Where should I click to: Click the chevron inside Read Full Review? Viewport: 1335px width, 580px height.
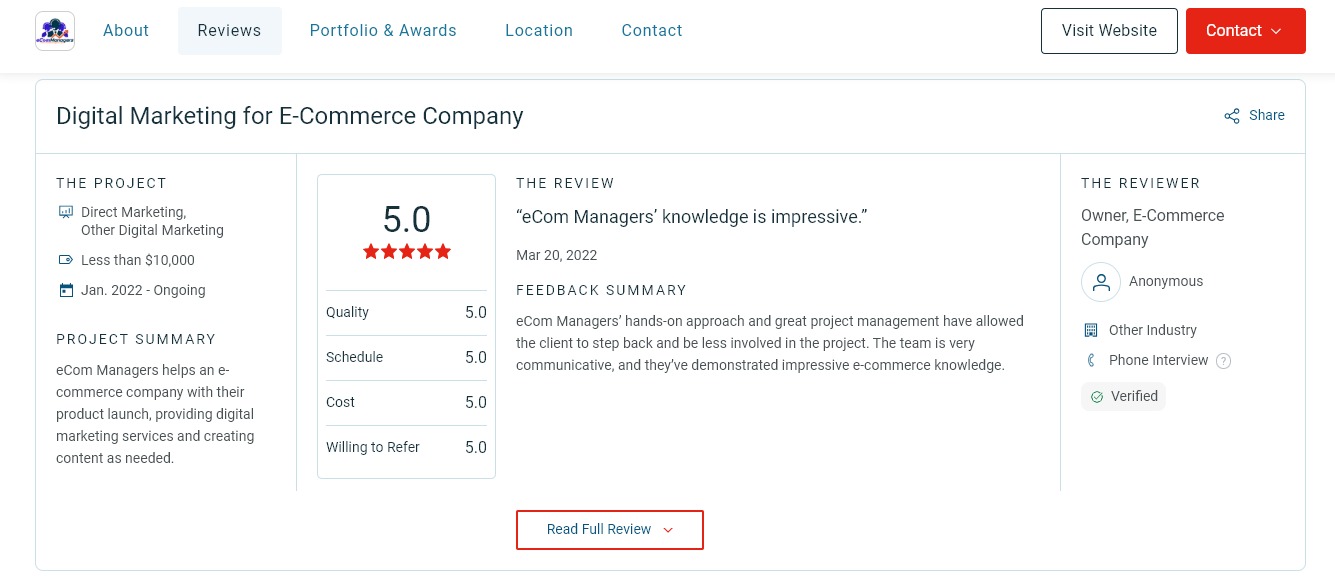(668, 530)
